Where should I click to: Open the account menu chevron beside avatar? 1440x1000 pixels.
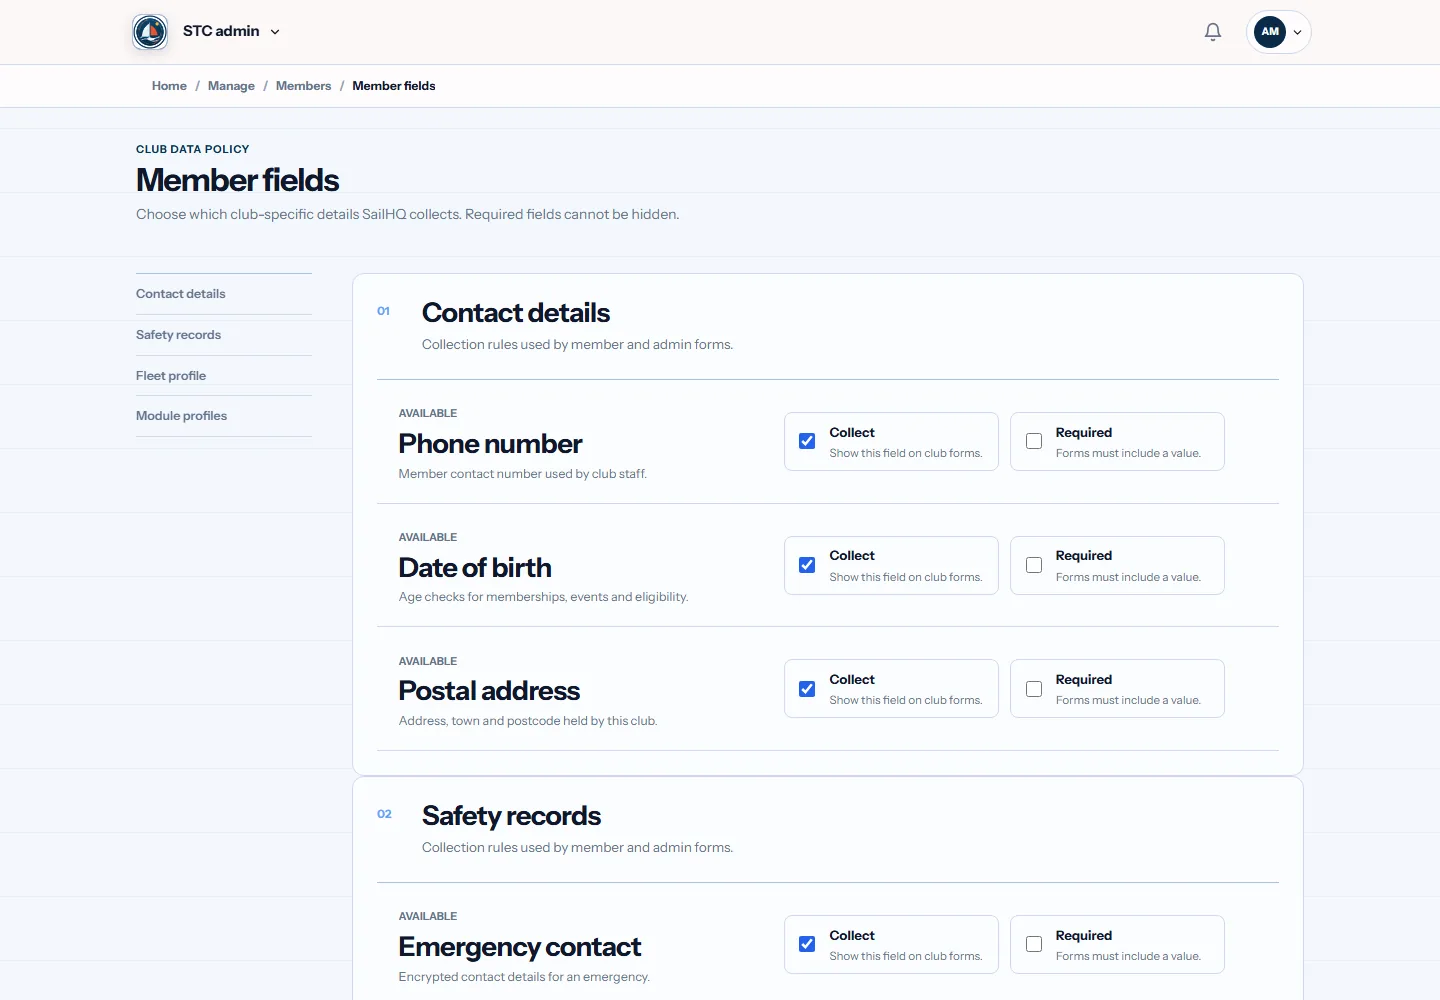tap(1298, 32)
